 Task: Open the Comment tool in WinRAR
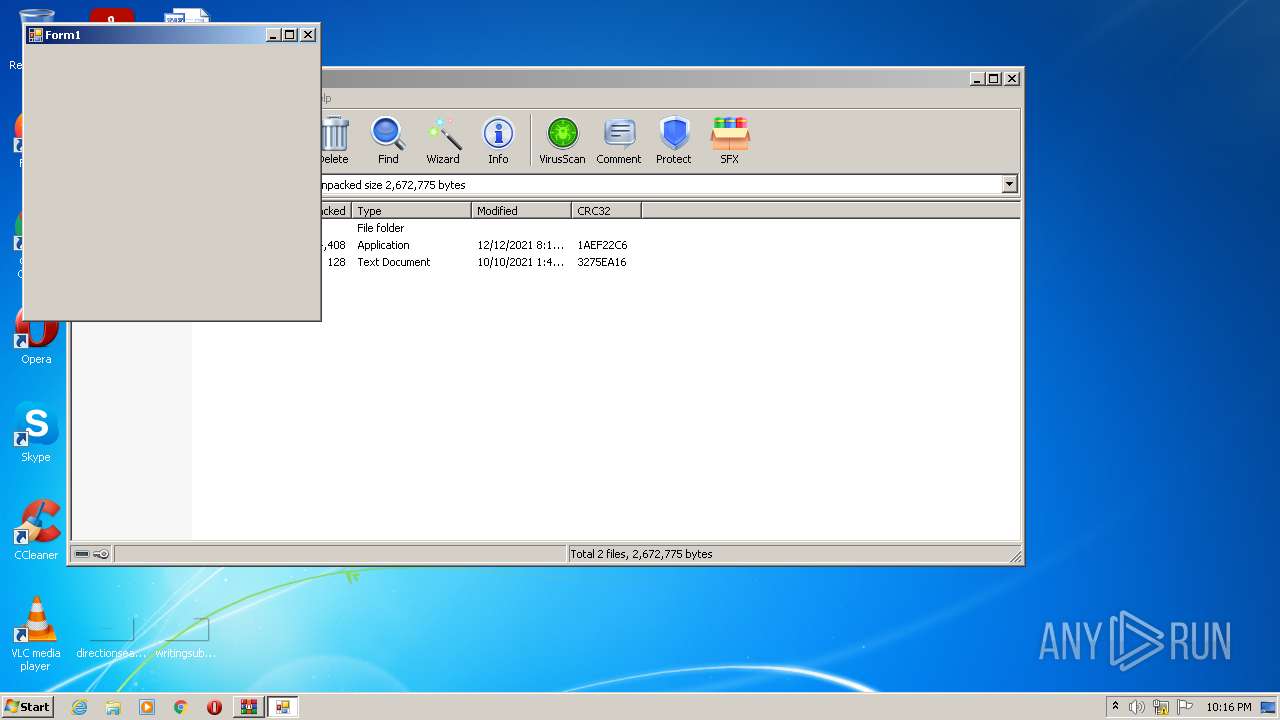(619, 140)
